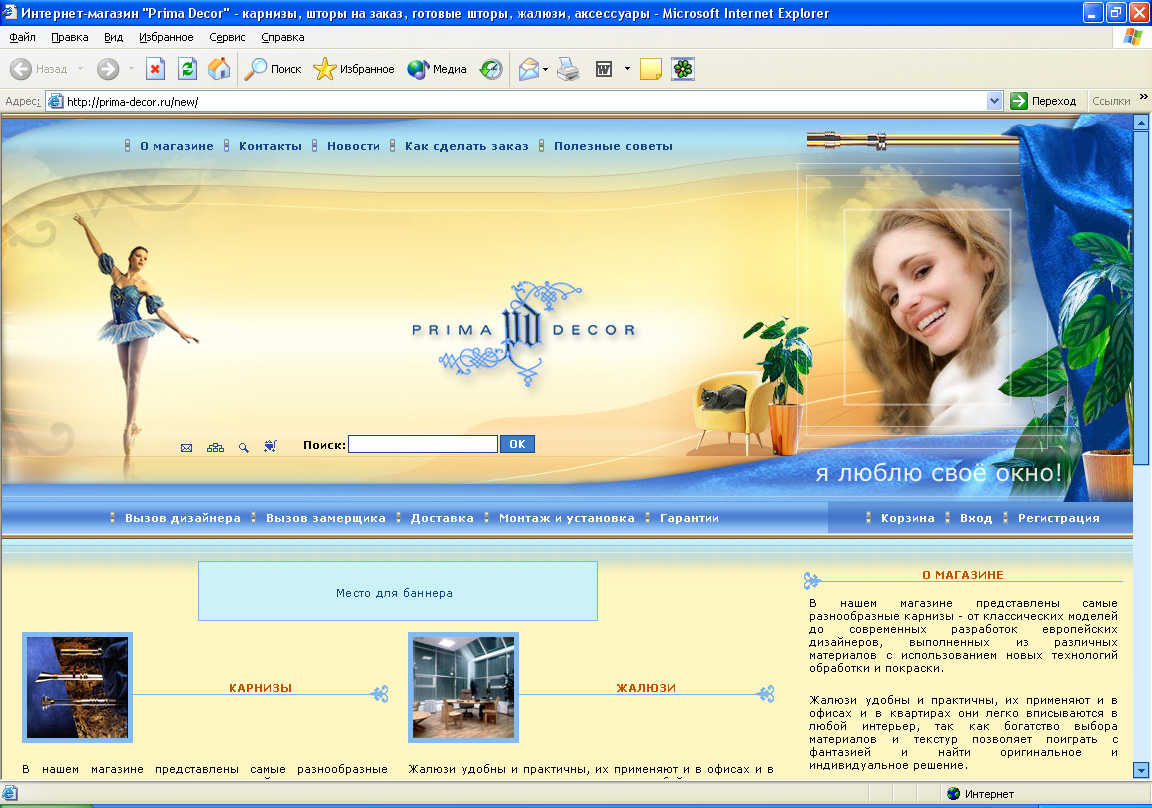The image size is (1152, 808).
Task: Click the vertical scrollbar down arrow
Action: (x=1141, y=770)
